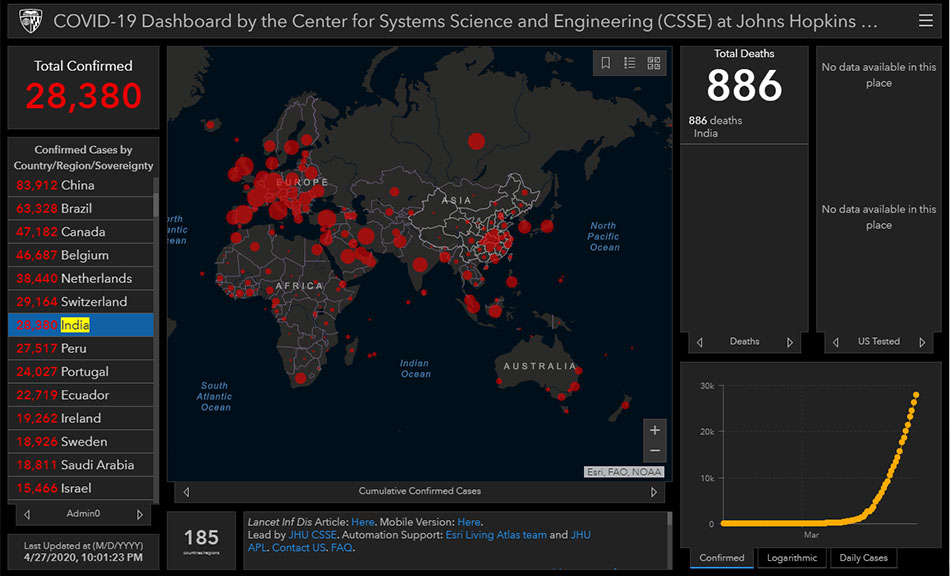This screenshot has height=576, width=950.
Task: Click the red case circle over India
Action: coord(420,265)
